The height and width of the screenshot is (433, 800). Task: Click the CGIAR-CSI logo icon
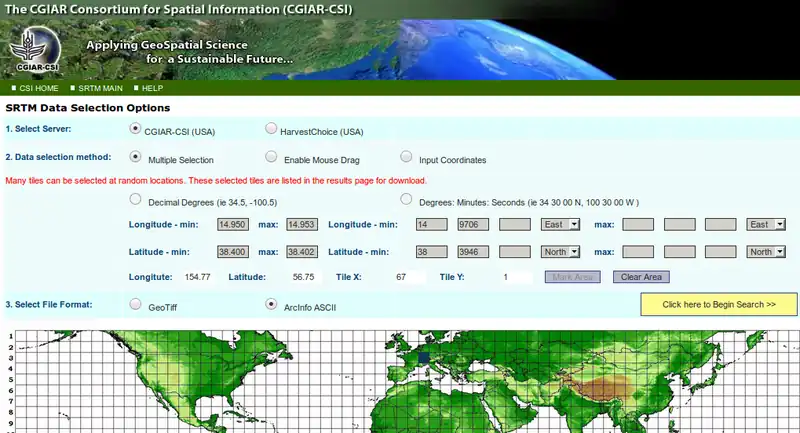35,49
